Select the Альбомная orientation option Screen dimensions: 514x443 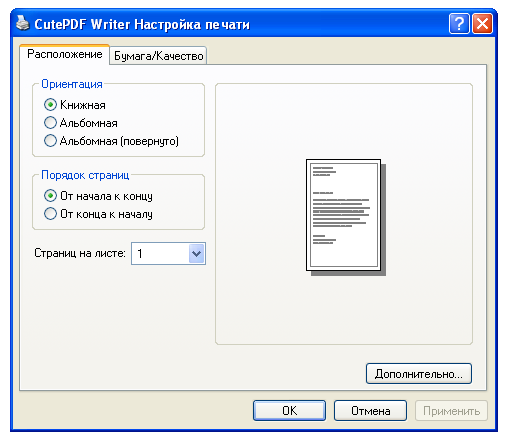(x=50, y=123)
